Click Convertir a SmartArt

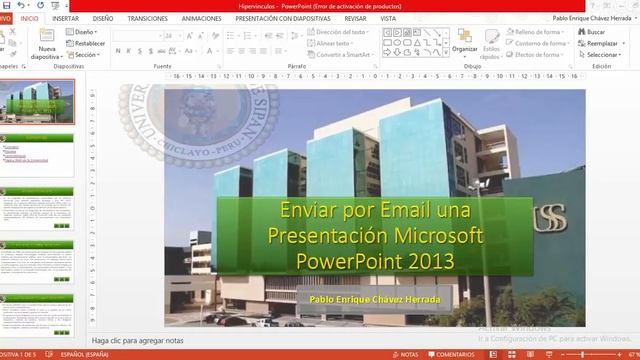click(341, 55)
